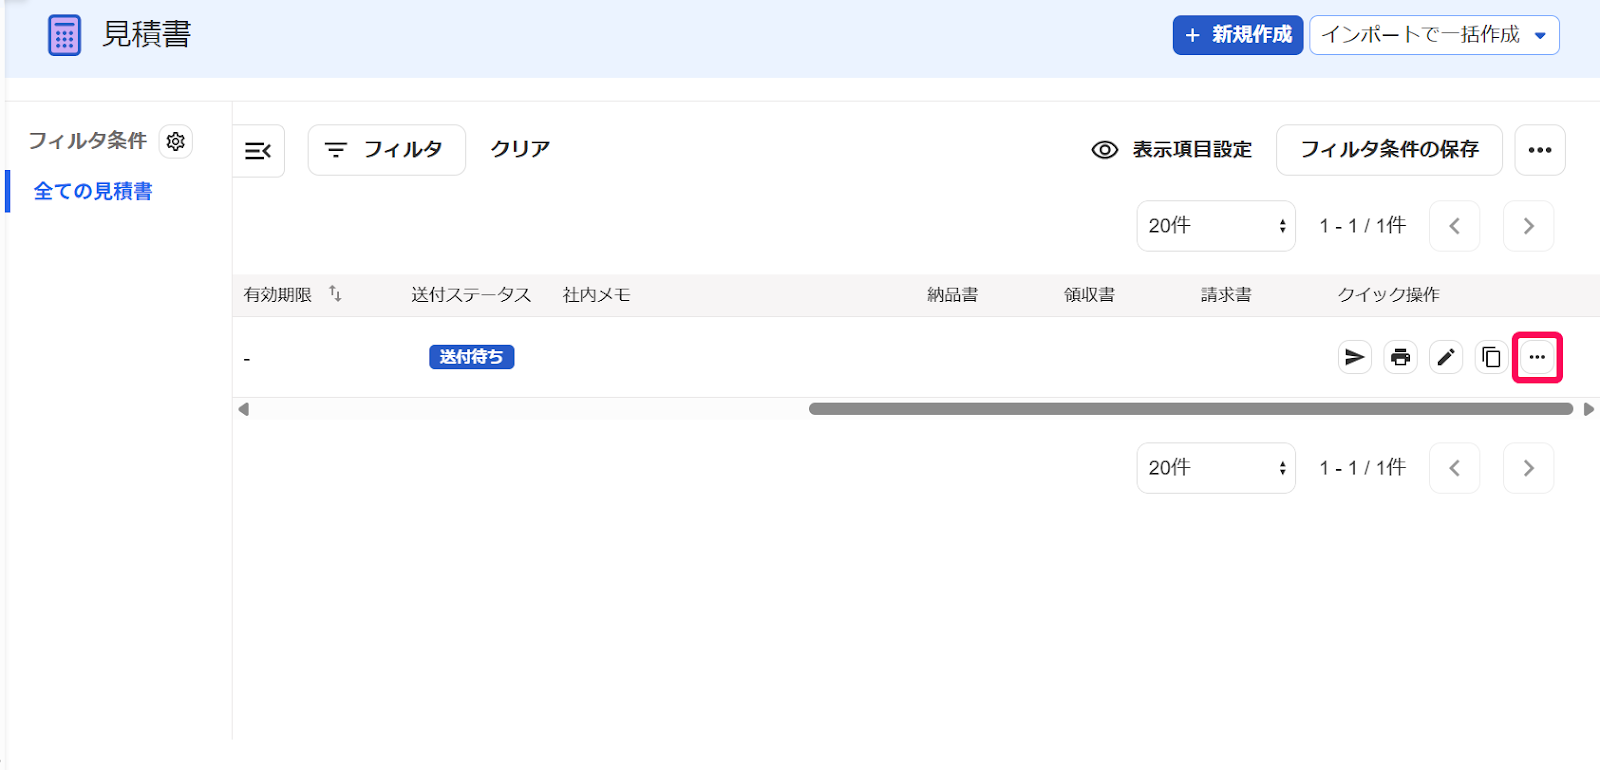Click 新規作成 button

(x=1238, y=35)
